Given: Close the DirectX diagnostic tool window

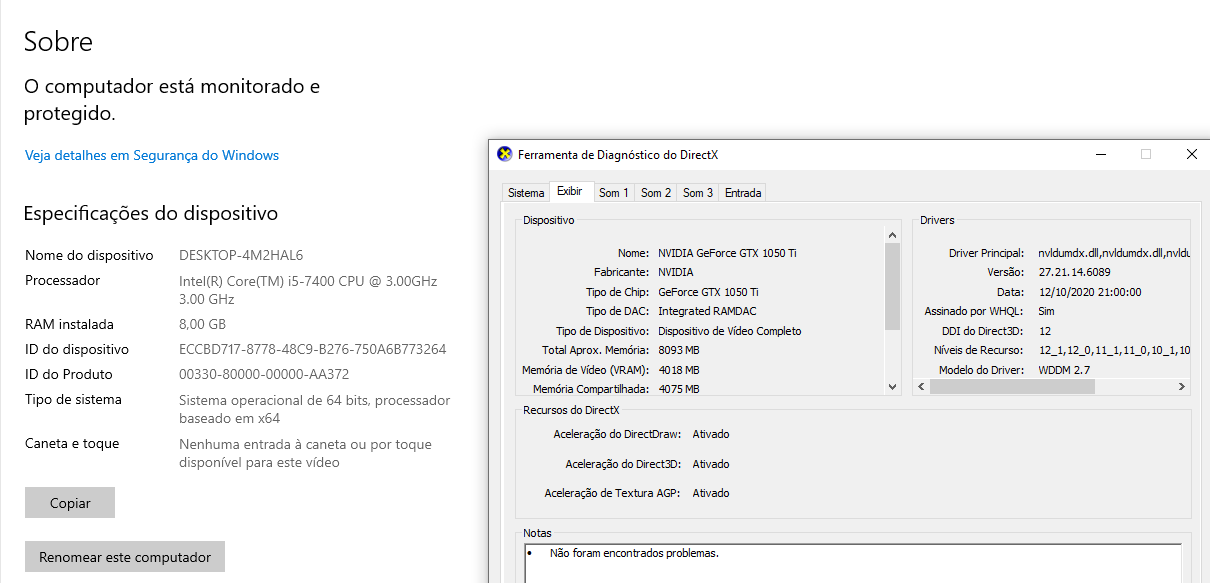Looking at the screenshot, I should (1191, 154).
